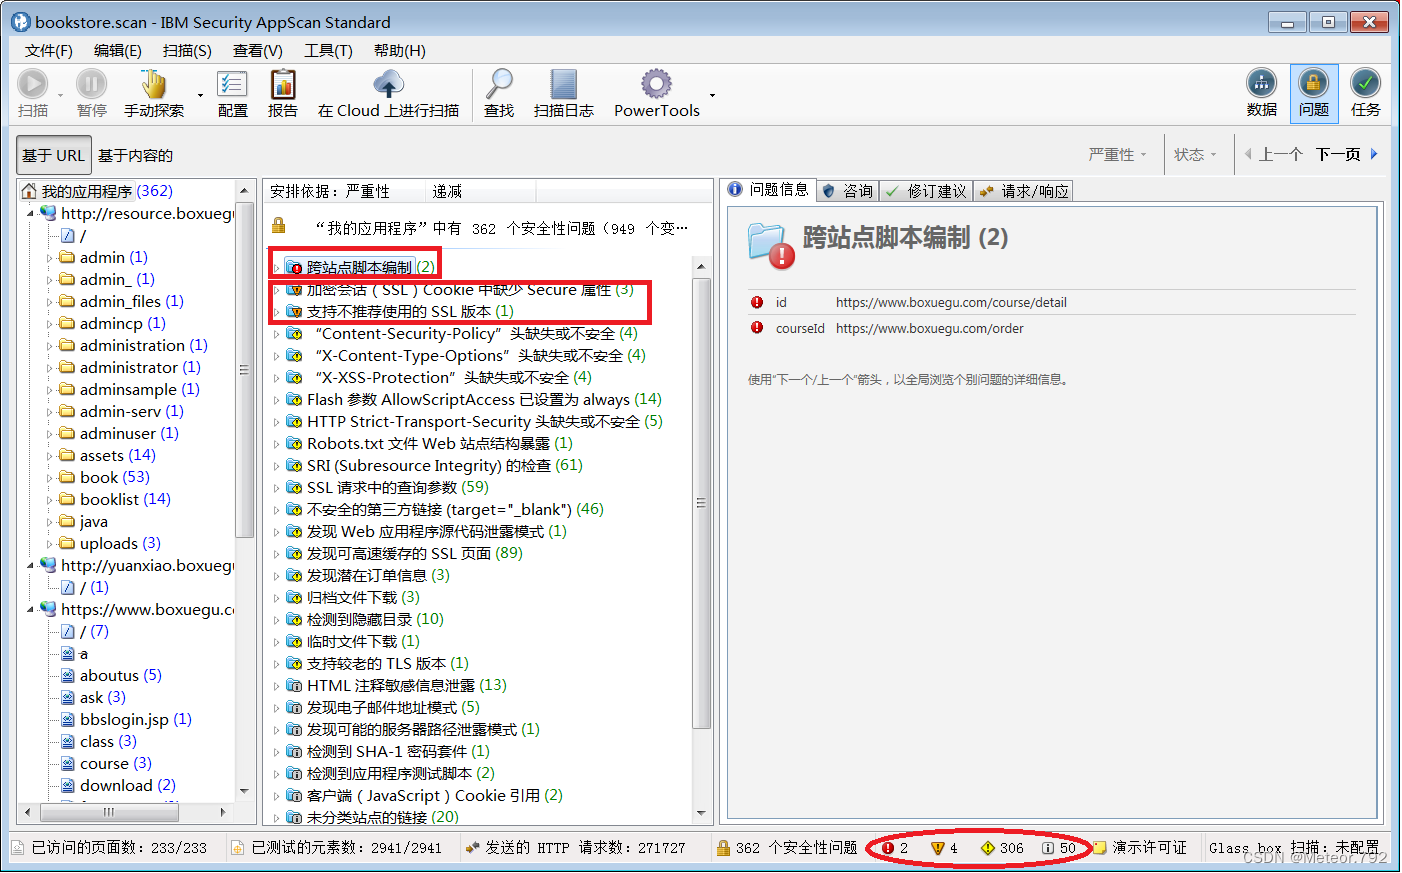Viewport: 1402px width, 873px height.
Task: Click the lock icon beside 362 个安全性问题
Action: pos(723,848)
